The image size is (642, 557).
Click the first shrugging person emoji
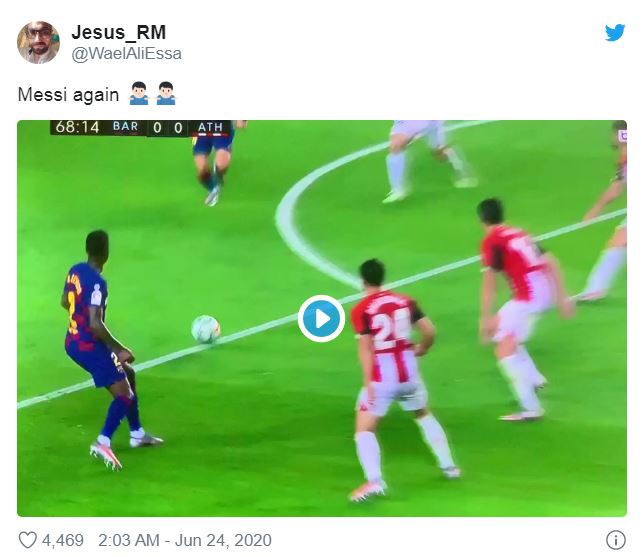[x=139, y=94]
